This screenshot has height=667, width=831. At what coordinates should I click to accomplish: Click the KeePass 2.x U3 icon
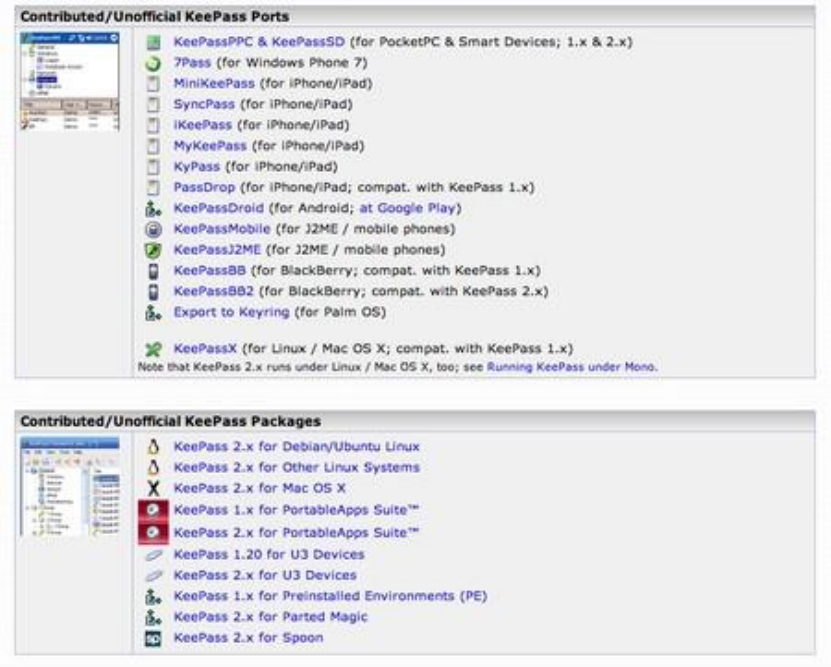pyautogui.click(x=153, y=576)
